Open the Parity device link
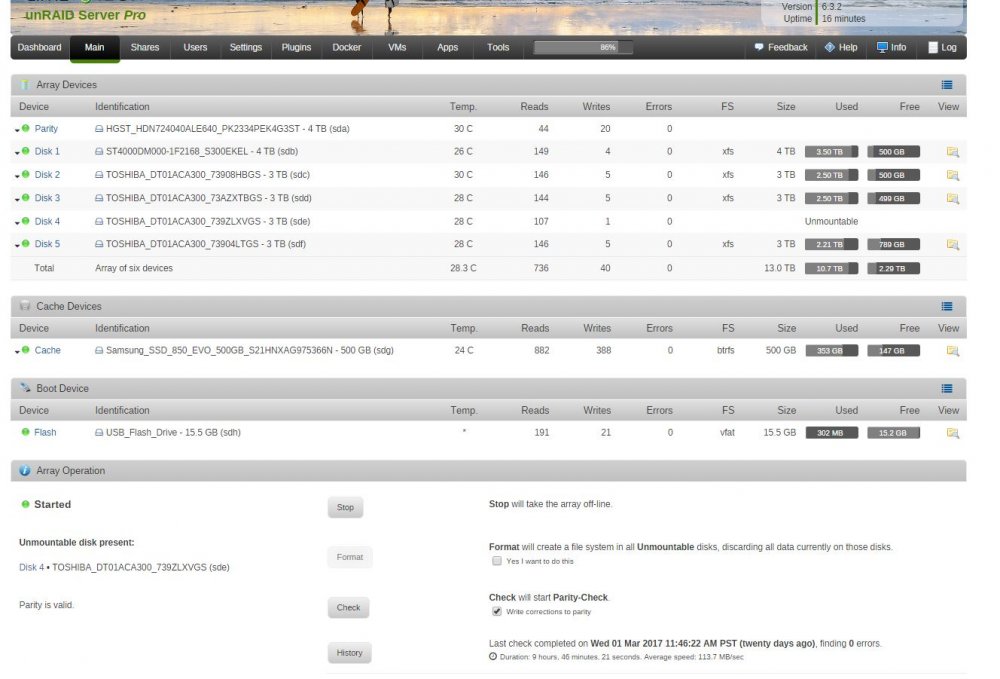Image resolution: width=1000 pixels, height=679 pixels. [x=46, y=129]
